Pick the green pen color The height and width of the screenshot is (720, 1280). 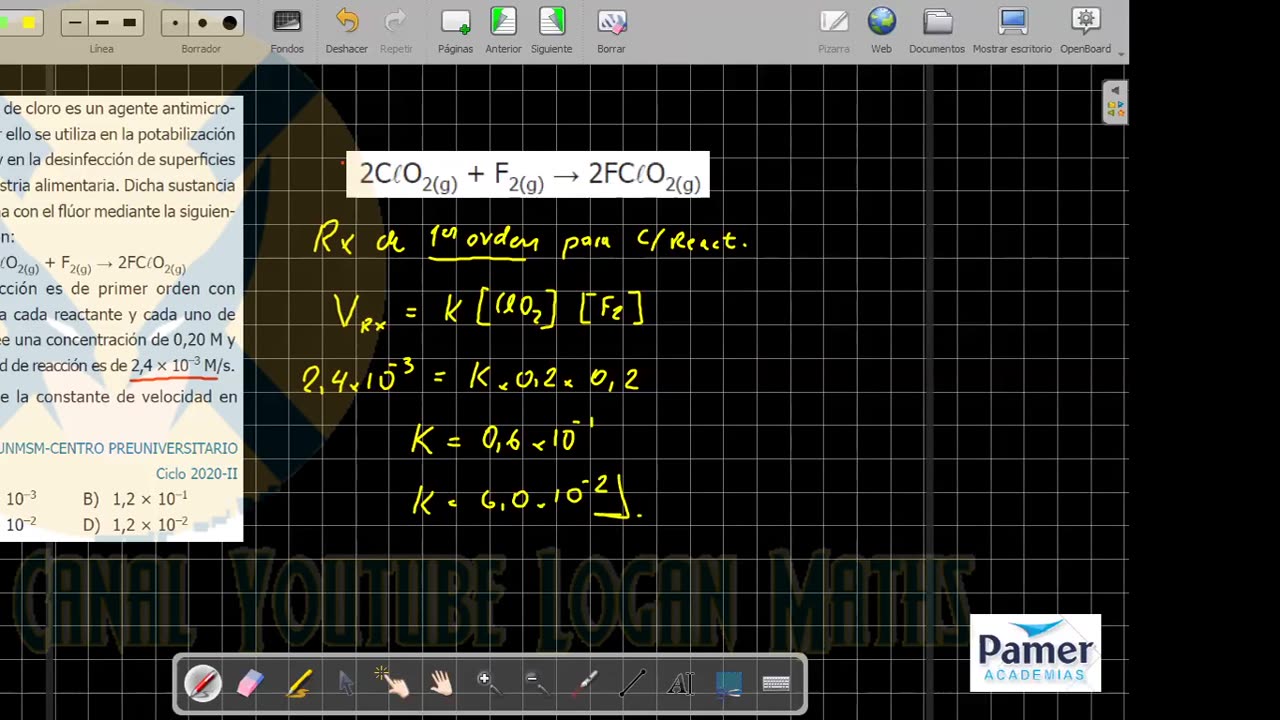click(x=6, y=22)
